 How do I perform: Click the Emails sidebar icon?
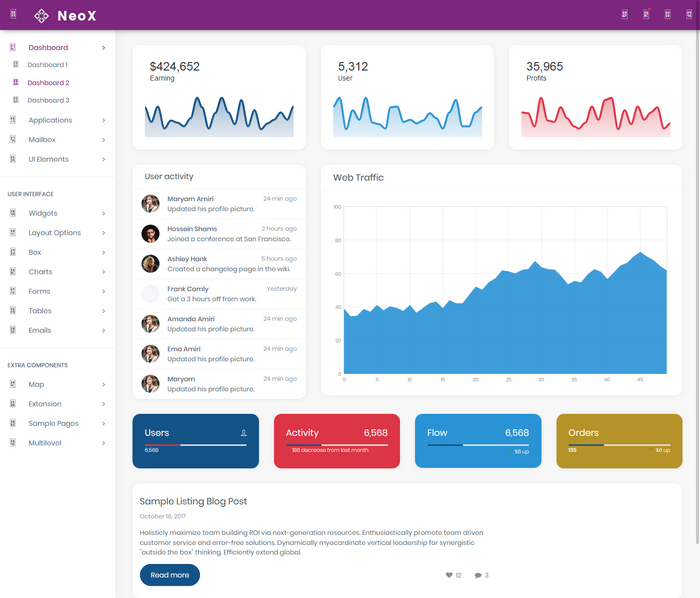point(13,330)
